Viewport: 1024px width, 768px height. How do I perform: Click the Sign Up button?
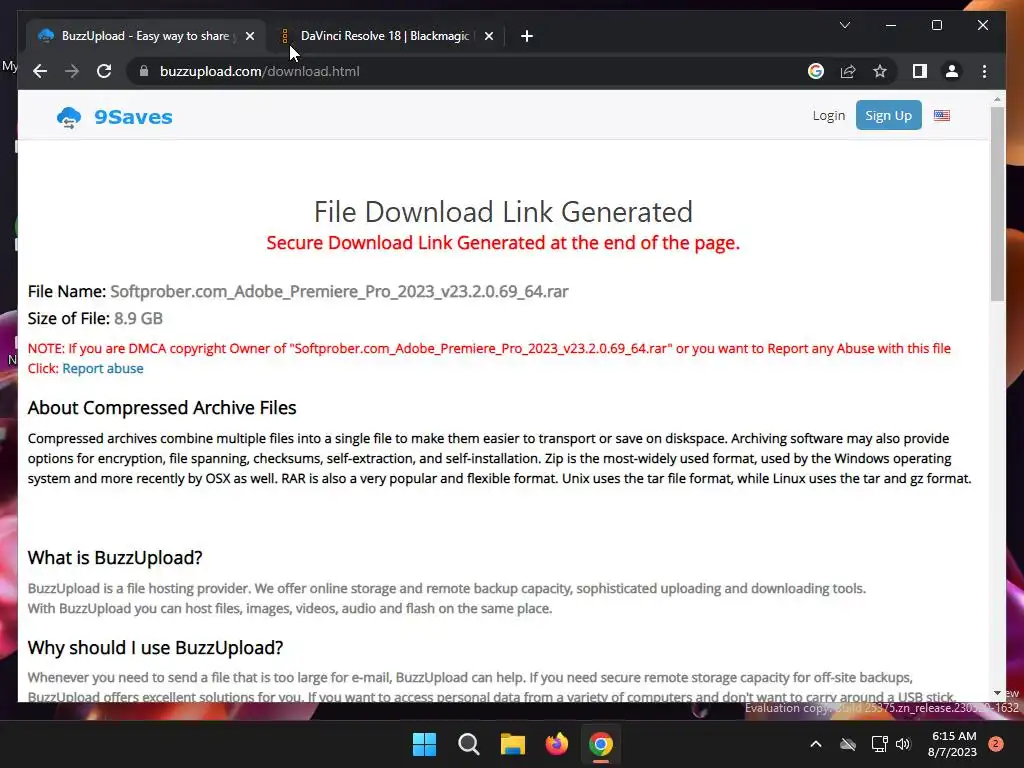(888, 116)
